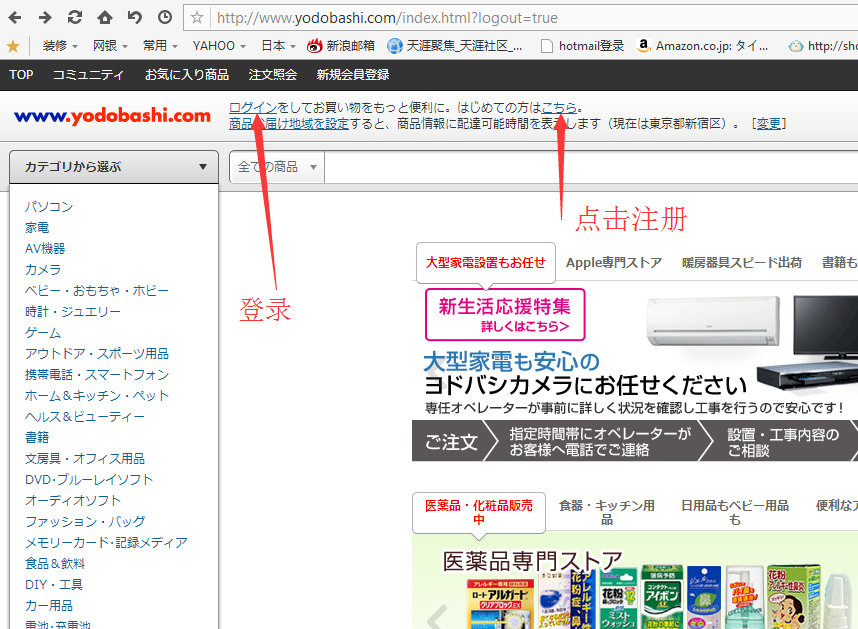
Task: Open the ヘルス&ビューティー category
Action: point(85,417)
